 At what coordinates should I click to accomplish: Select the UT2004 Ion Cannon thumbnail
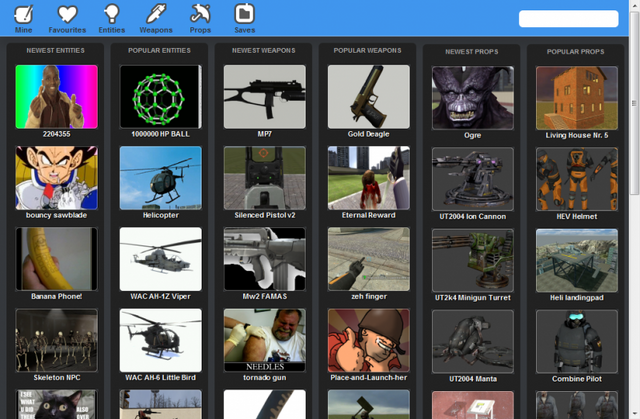click(x=473, y=179)
